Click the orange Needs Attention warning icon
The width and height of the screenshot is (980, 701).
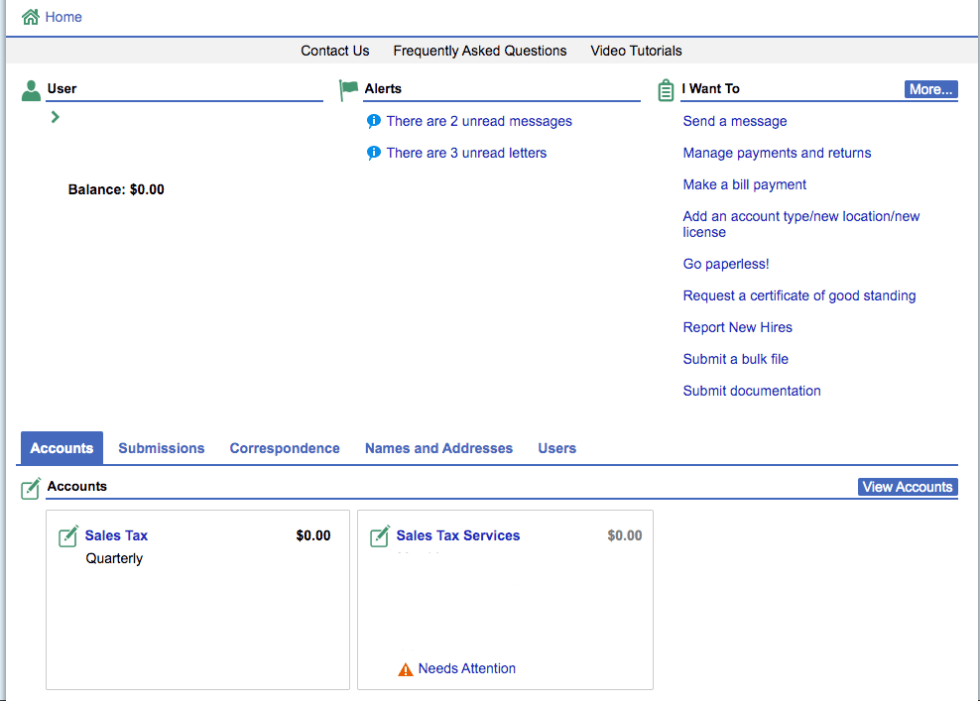pos(405,669)
